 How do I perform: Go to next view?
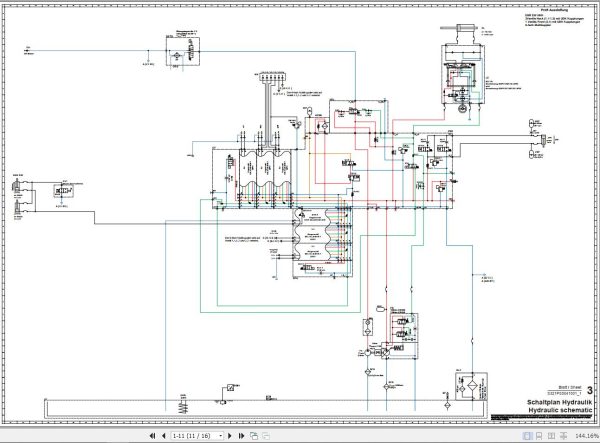pyautogui.click(x=266, y=436)
